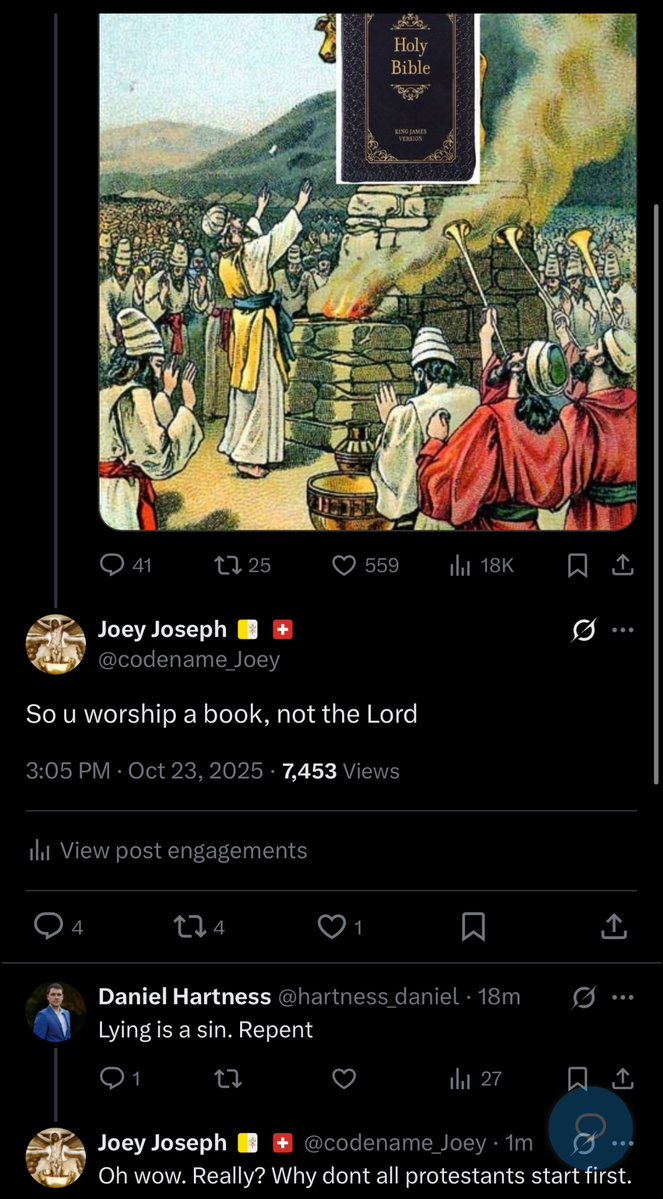Open more options on Daniel Hartness's reply
The height and width of the screenshot is (1199, 663).
[623, 997]
